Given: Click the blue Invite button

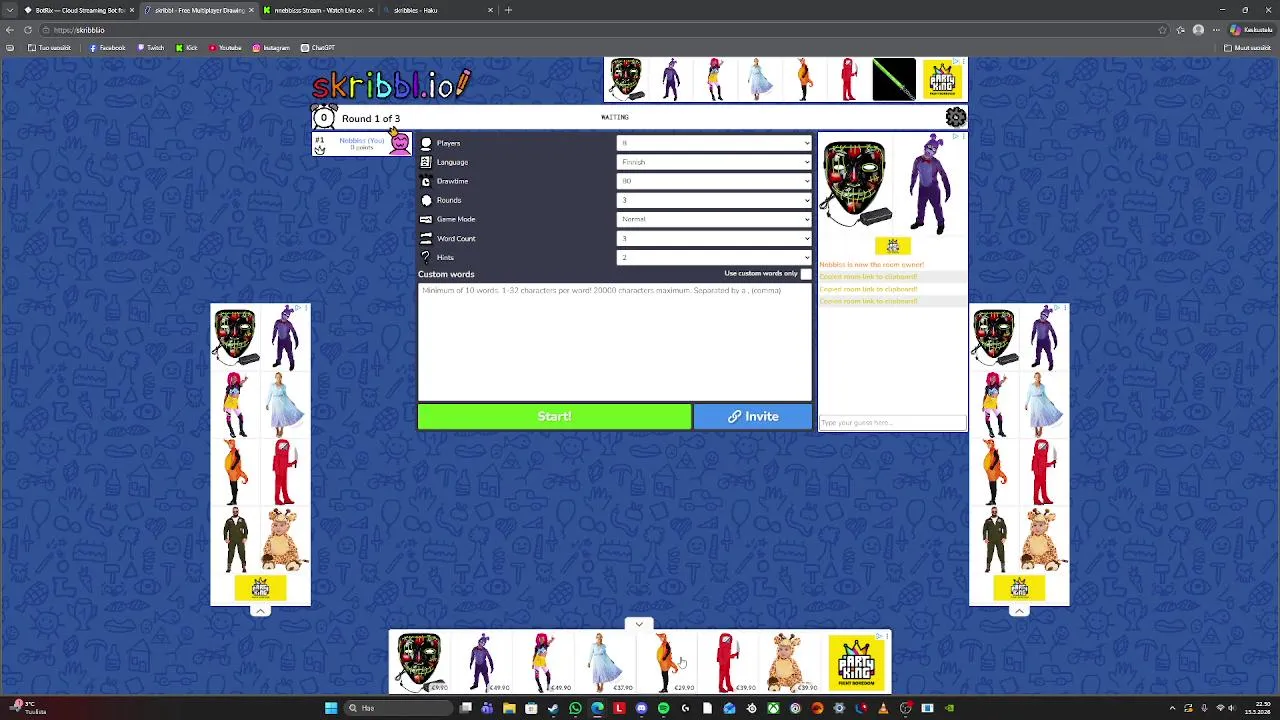Looking at the screenshot, I should tap(753, 416).
